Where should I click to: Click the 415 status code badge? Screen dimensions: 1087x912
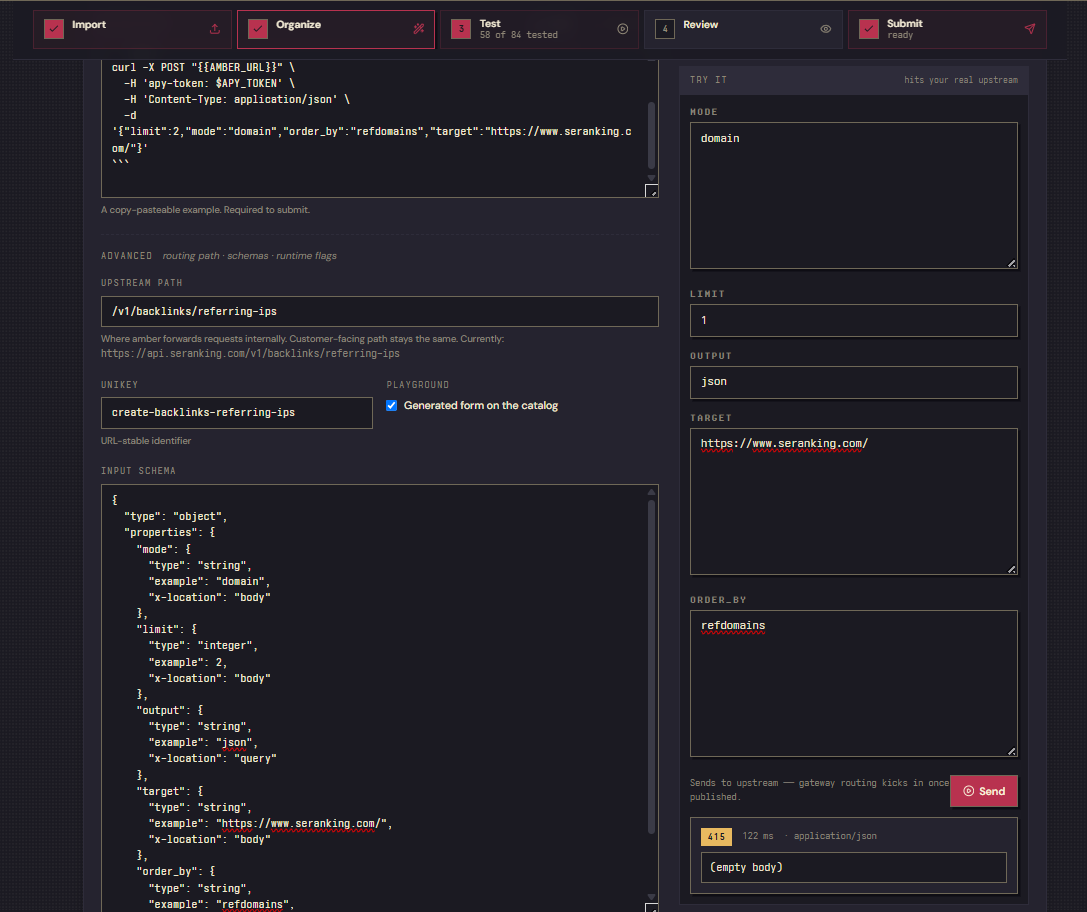coord(716,836)
